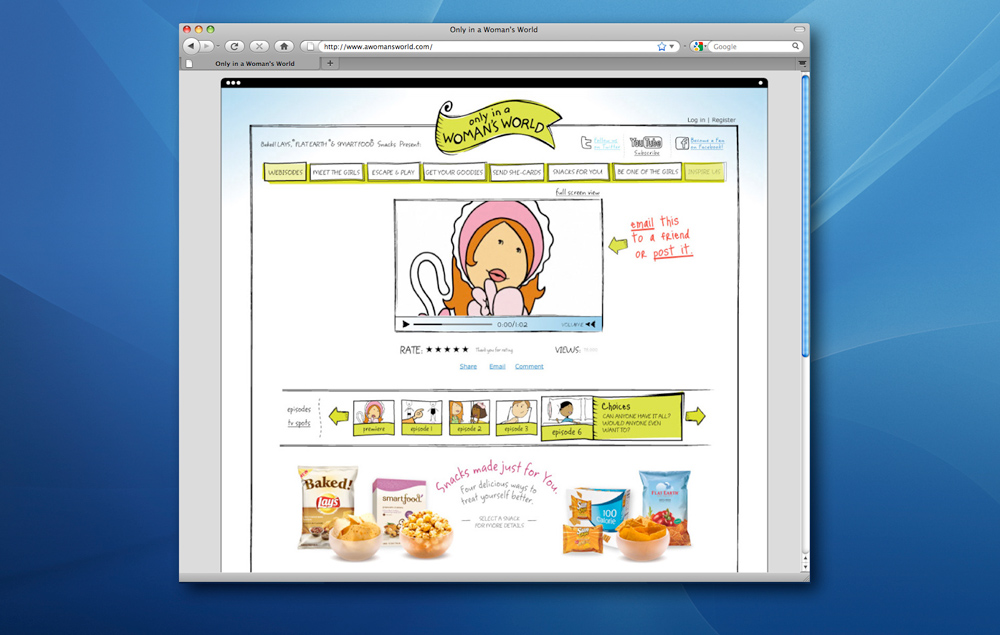Image resolution: width=1000 pixels, height=635 pixels.
Task: Select the Episode 6 thumbnail
Action: pyautogui.click(x=565, y=412)
